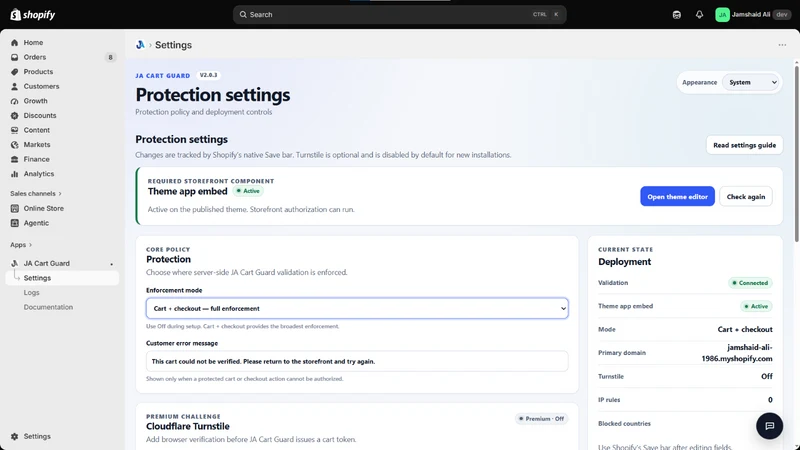Open the Home icon in sidebar
Screen dimensions: 800x450
(14, 43)
